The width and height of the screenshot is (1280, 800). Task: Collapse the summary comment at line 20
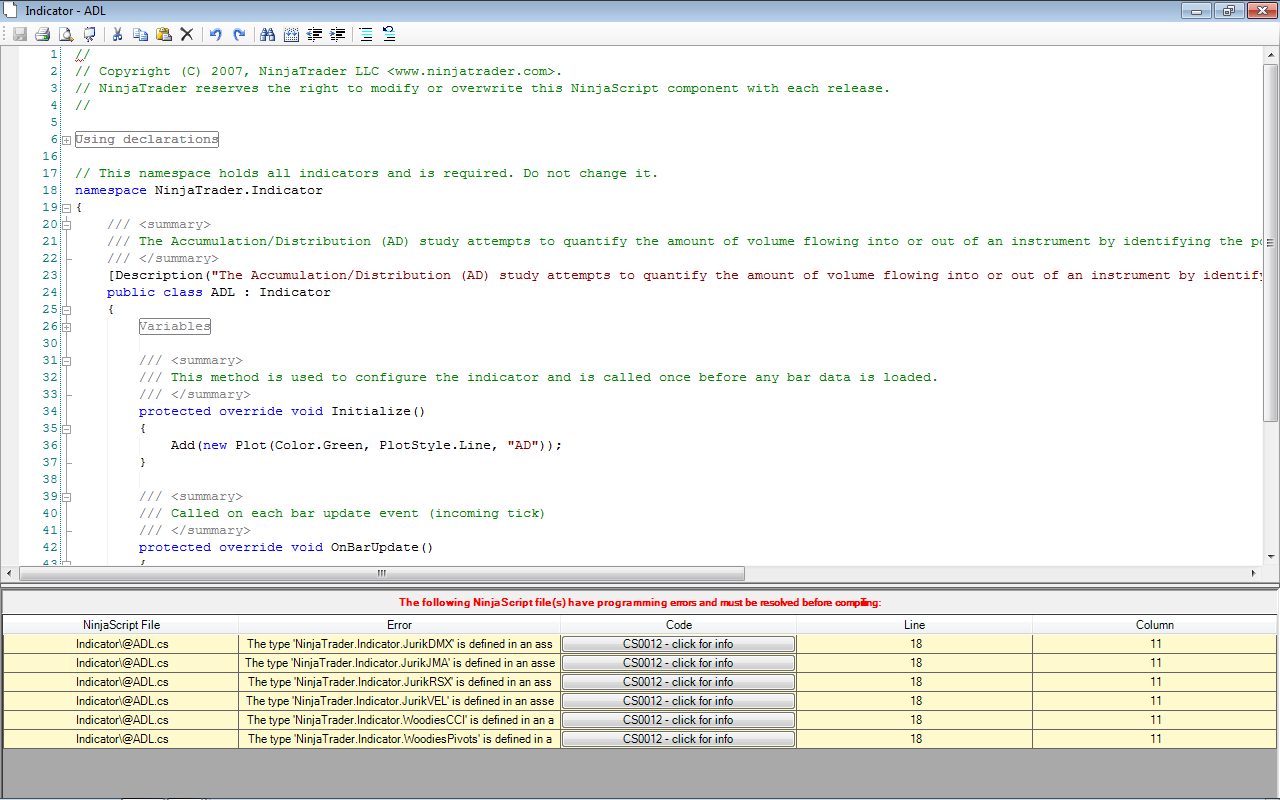click(x=66, y=225)
